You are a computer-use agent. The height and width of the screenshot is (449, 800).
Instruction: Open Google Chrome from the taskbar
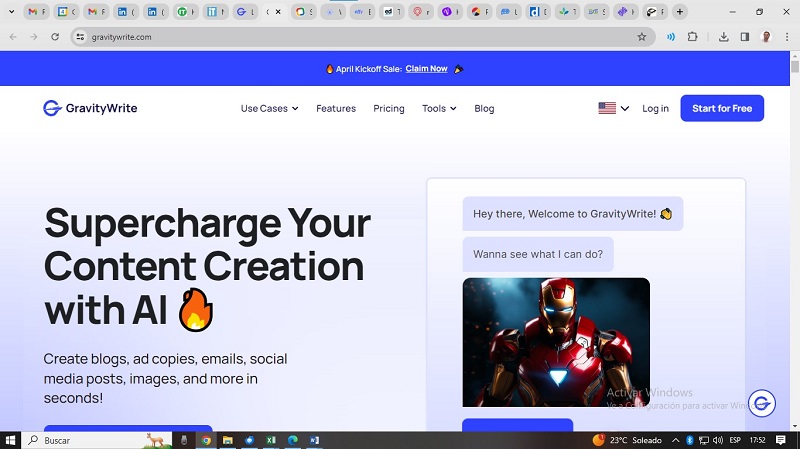click(206, 440)
